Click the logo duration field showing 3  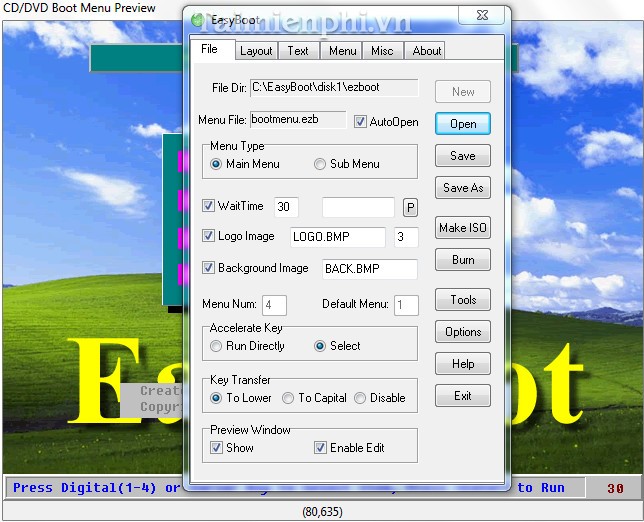point(406,237)
